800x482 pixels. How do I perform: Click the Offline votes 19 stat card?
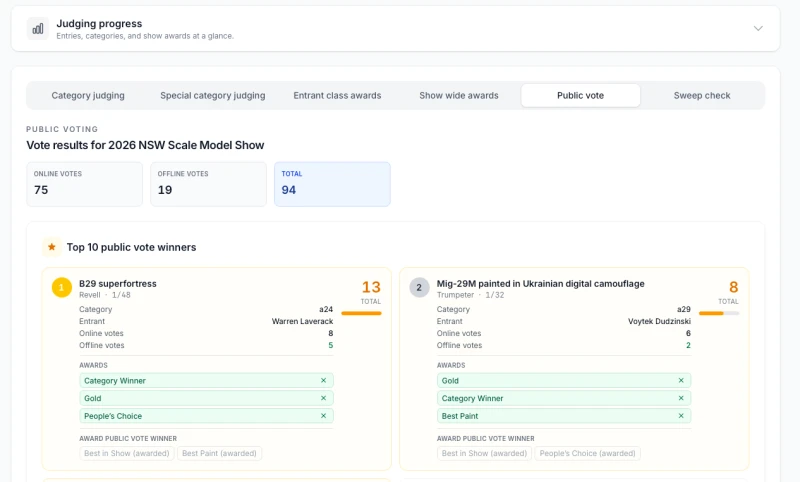[x=208, y=184]
